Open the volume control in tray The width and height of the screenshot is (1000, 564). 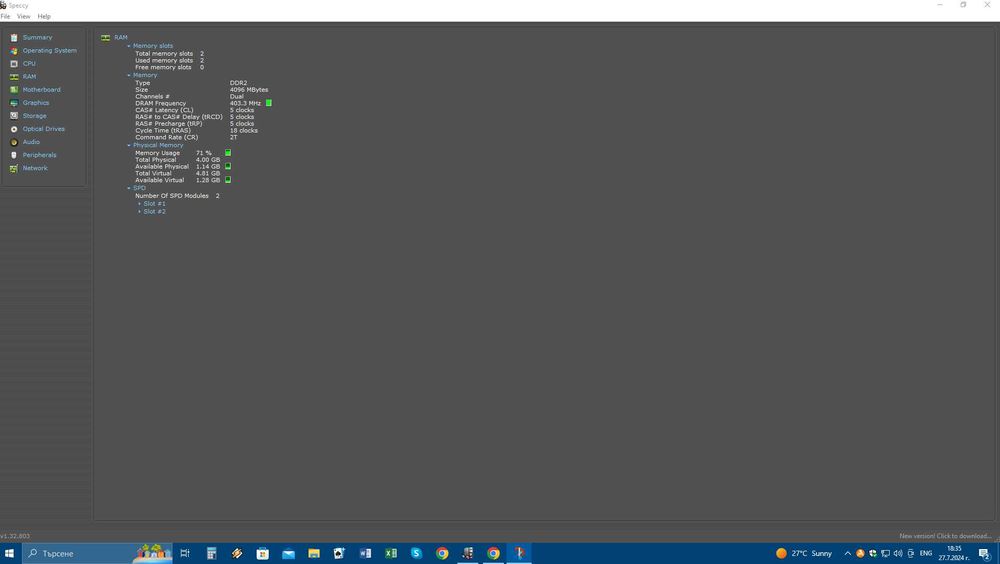(898, 553)
